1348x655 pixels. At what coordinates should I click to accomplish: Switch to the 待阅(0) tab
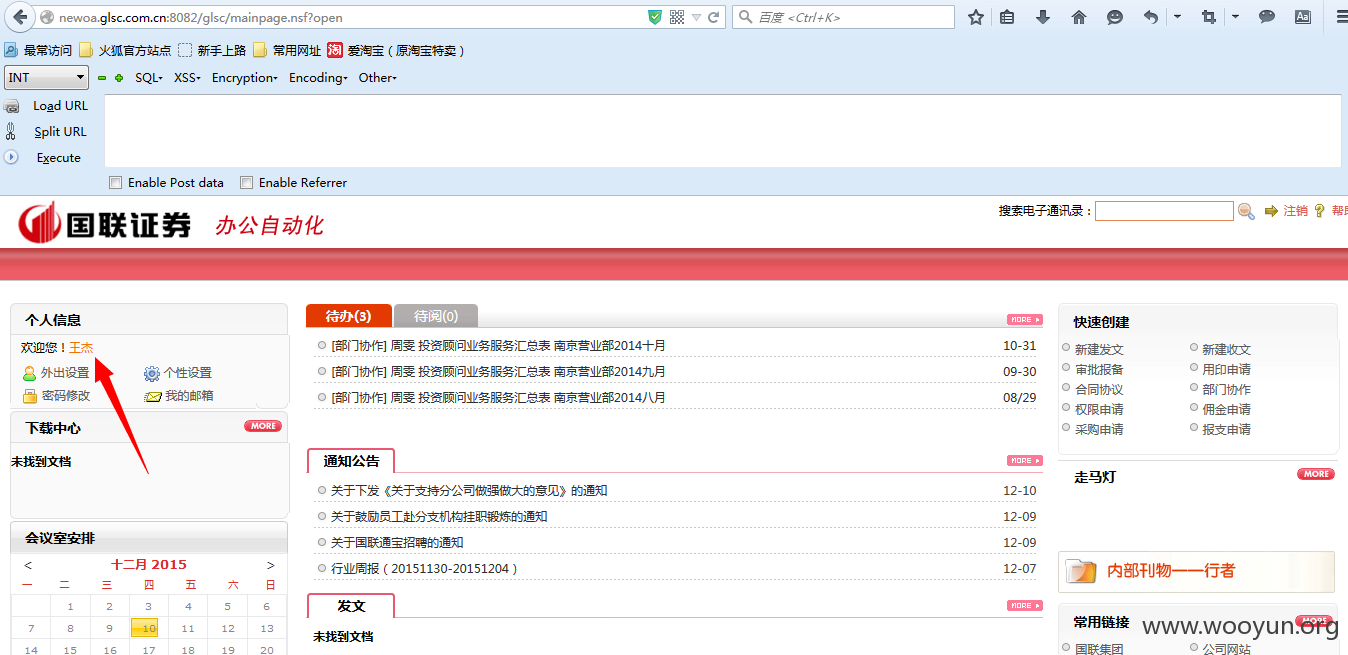(x=436, y=316)
